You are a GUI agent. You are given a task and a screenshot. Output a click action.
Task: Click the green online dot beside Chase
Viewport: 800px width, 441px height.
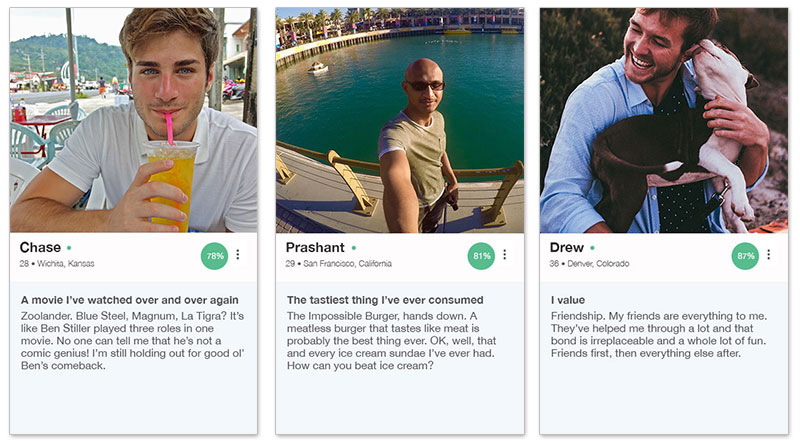pyautogui.click(x=69, y=248)
